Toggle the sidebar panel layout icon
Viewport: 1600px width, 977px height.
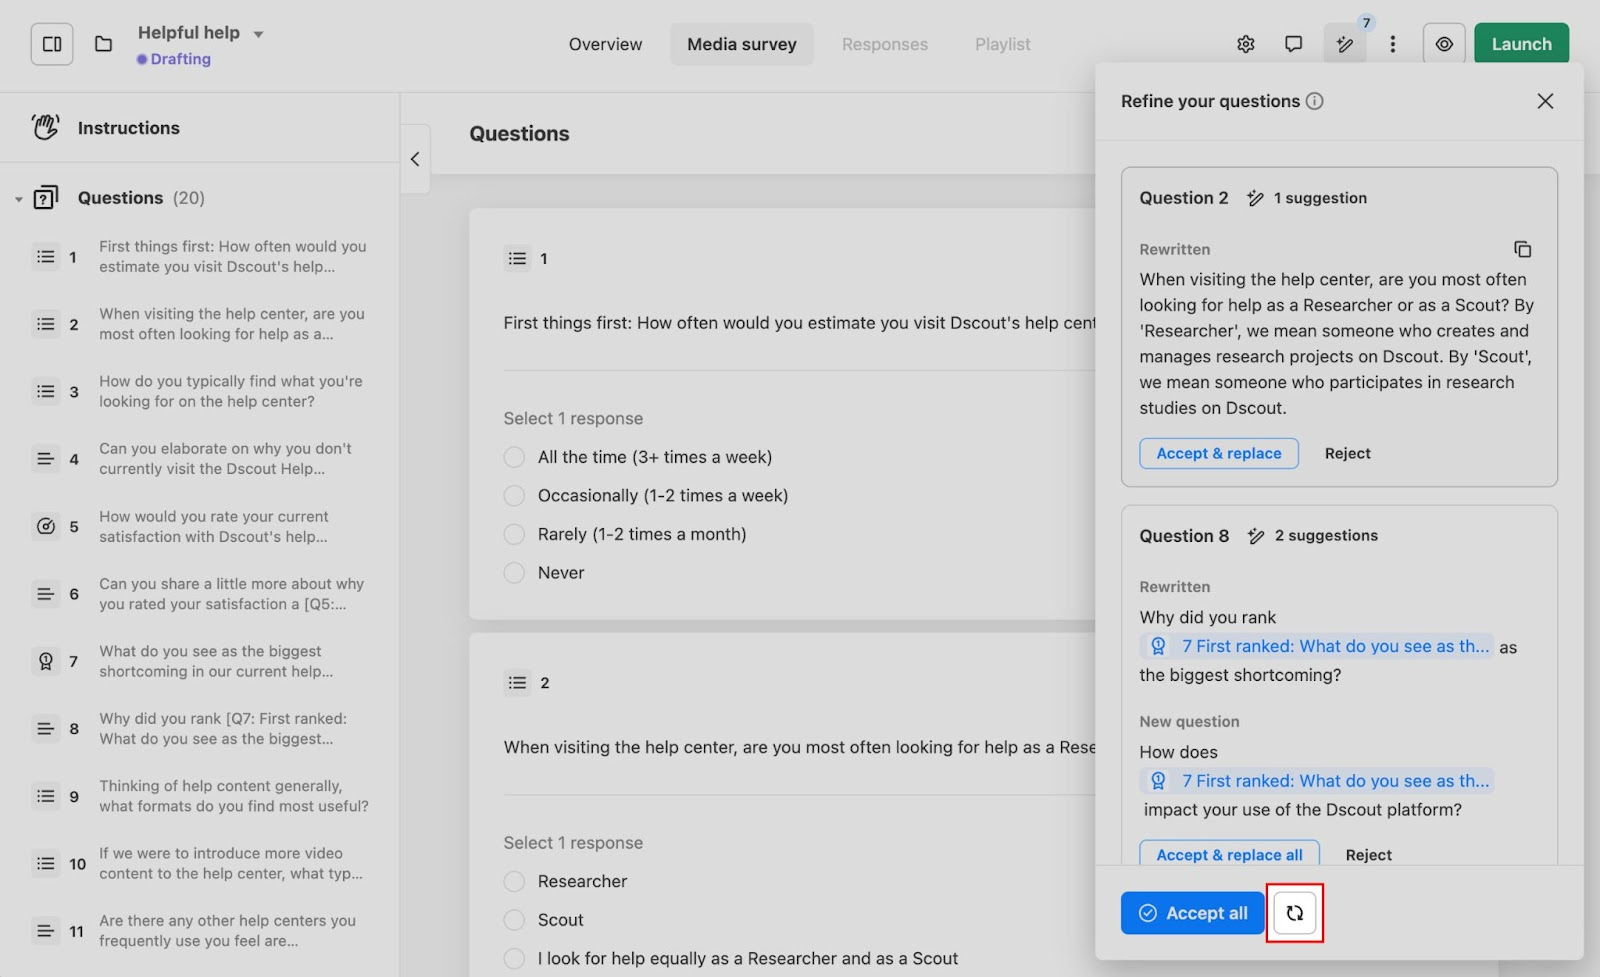52,44
